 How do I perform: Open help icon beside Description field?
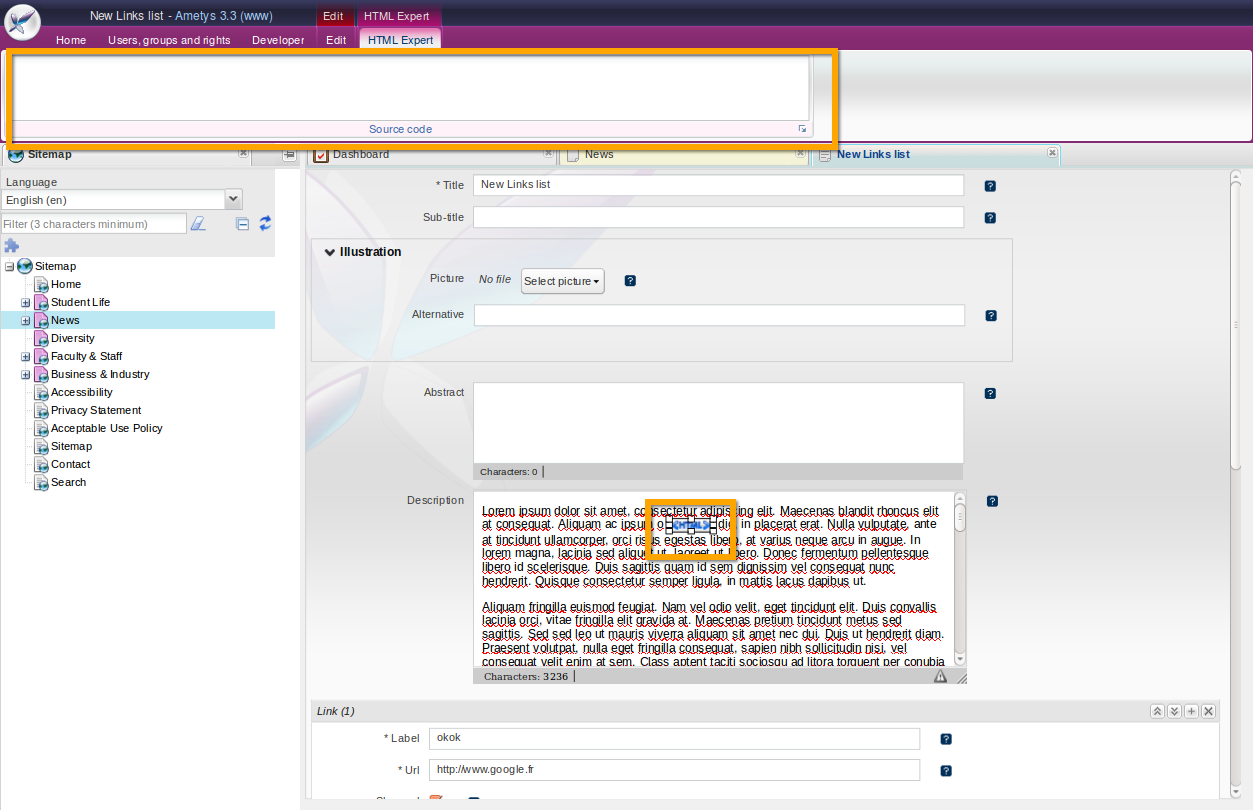coord(992,502)
